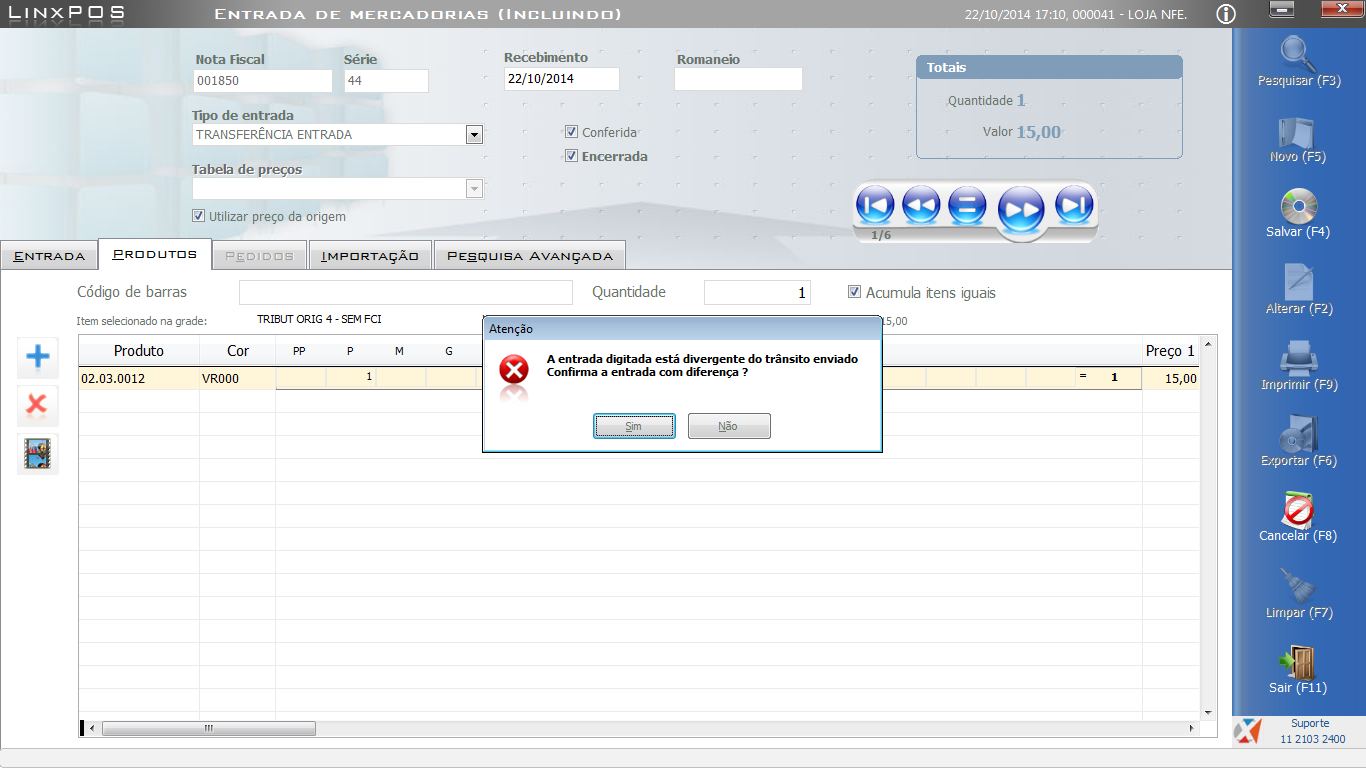Go to the next record
This screenshot has width=1366, height=768.
(1021, 210)
